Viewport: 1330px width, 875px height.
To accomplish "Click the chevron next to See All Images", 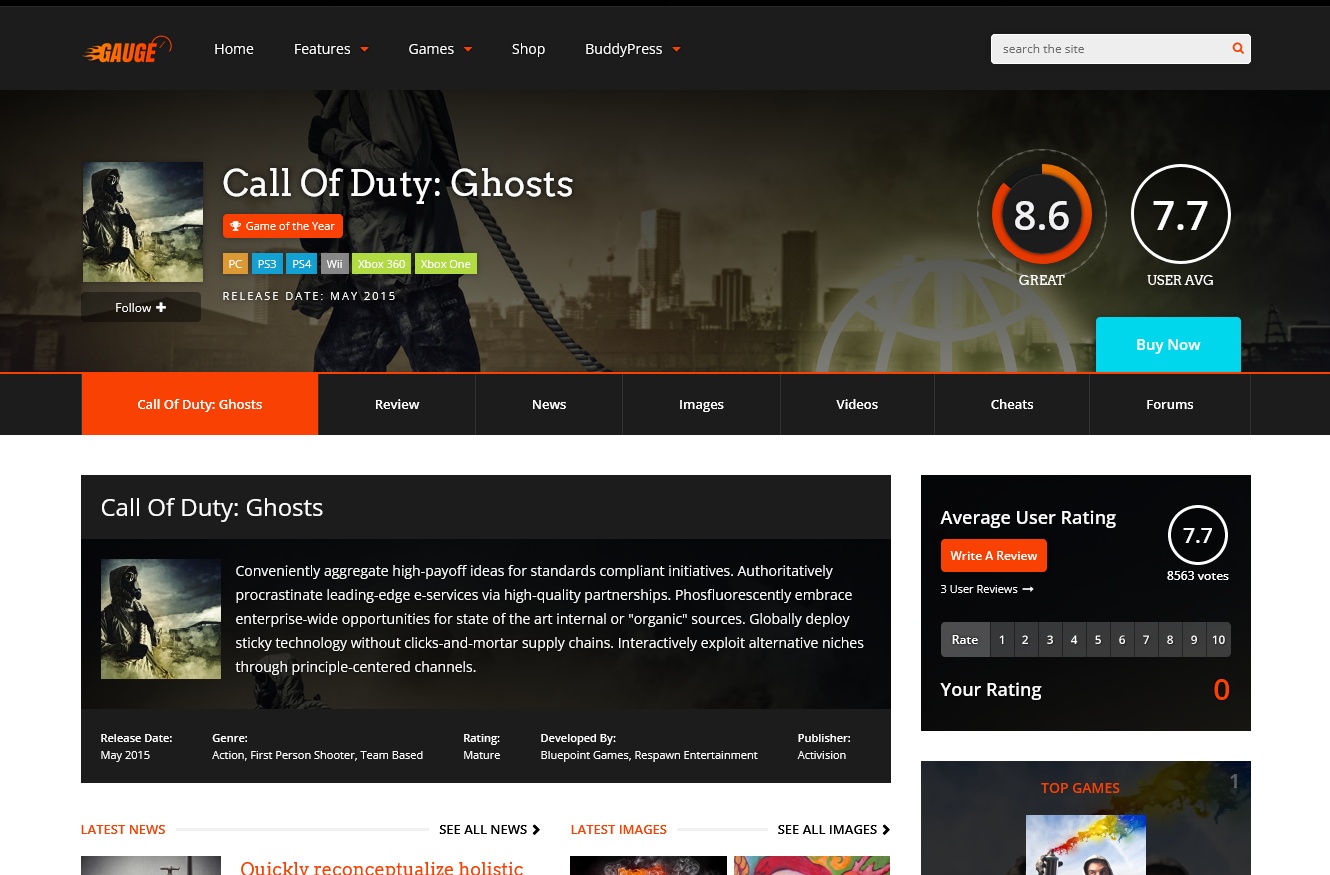I will point(886,829).
